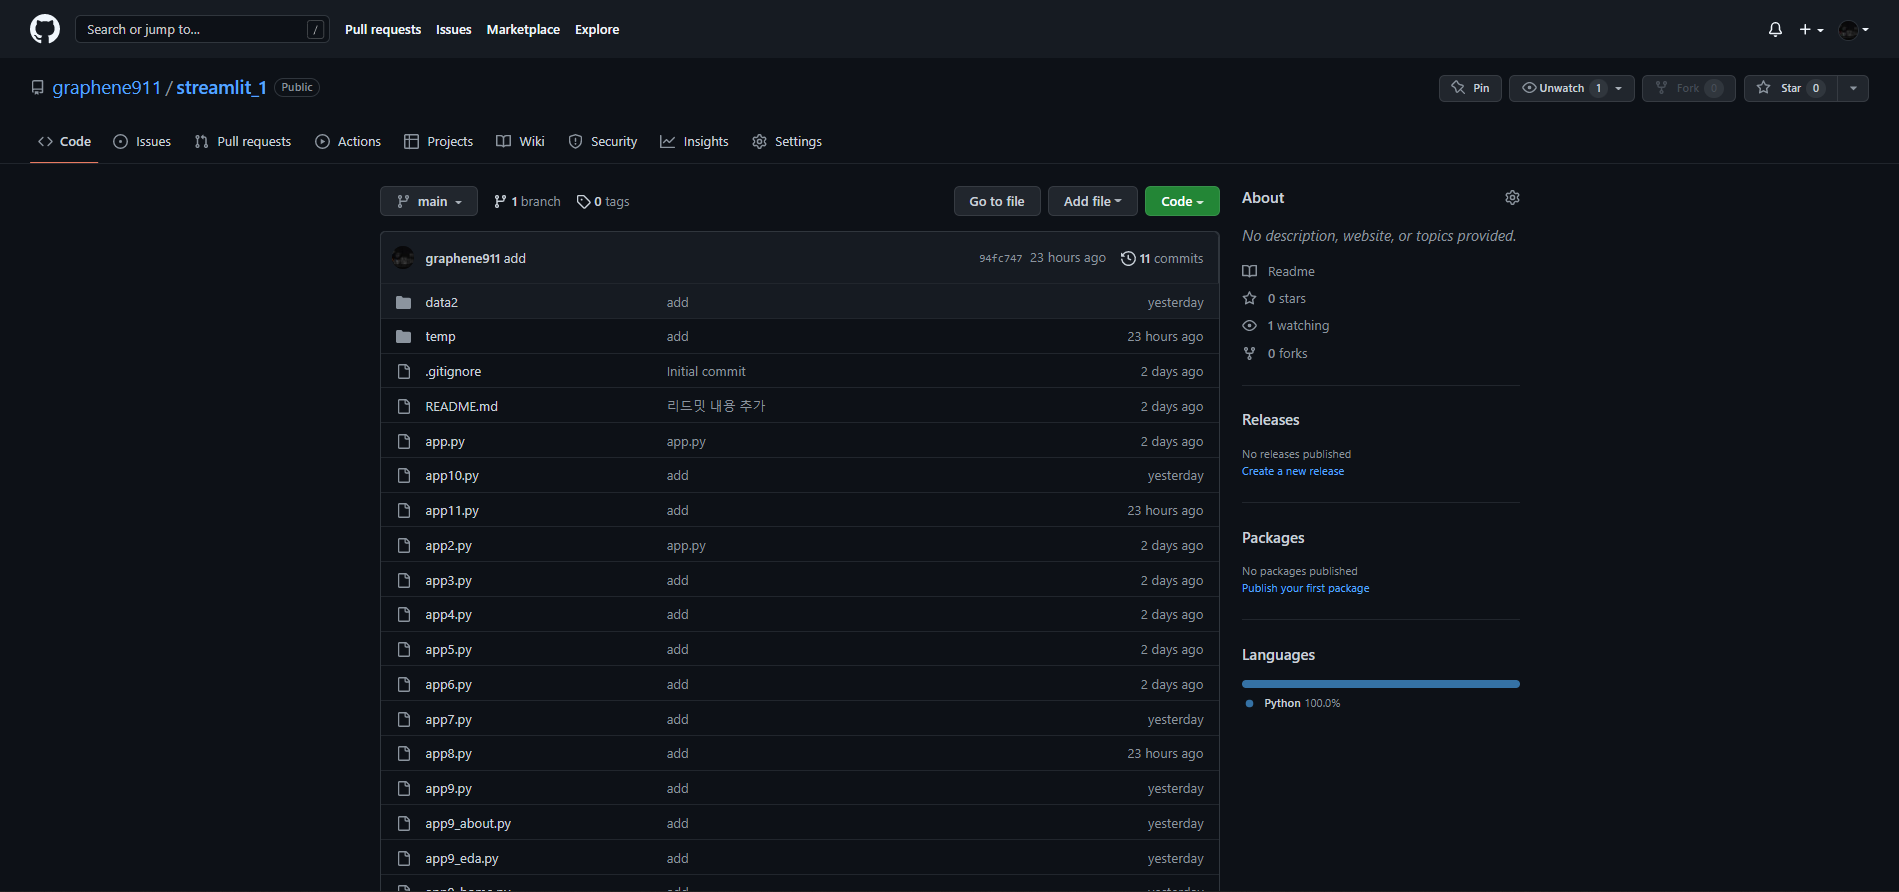The width and height of the screenshot is (1899, 892).
Task: Click the Fork button
Action: [1689, 88]
